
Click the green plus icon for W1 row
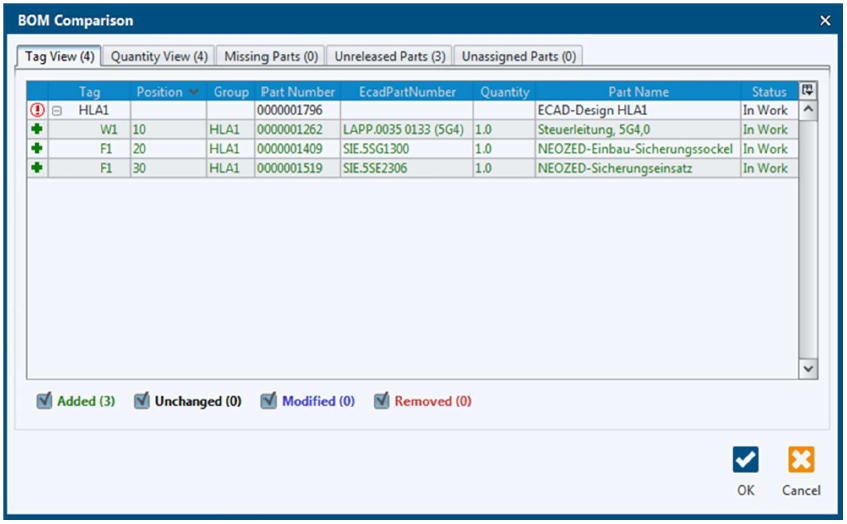[38, 130]
